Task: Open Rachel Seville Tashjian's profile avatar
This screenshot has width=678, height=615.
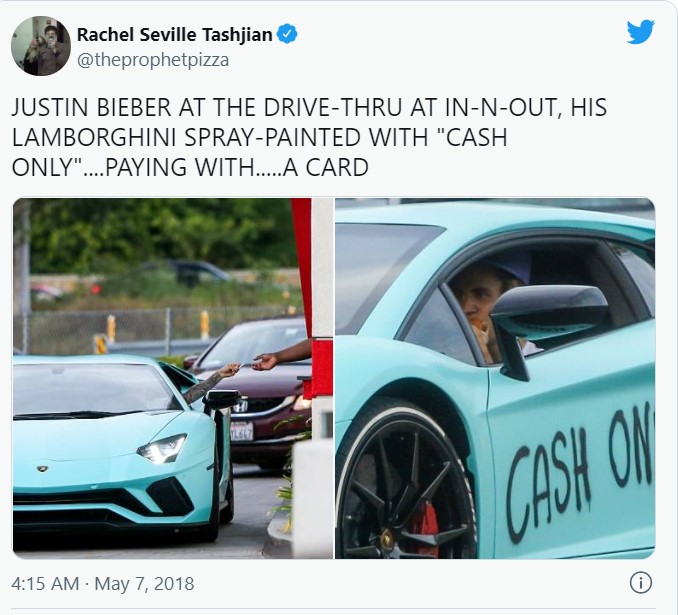Action: tap(41, 46)
